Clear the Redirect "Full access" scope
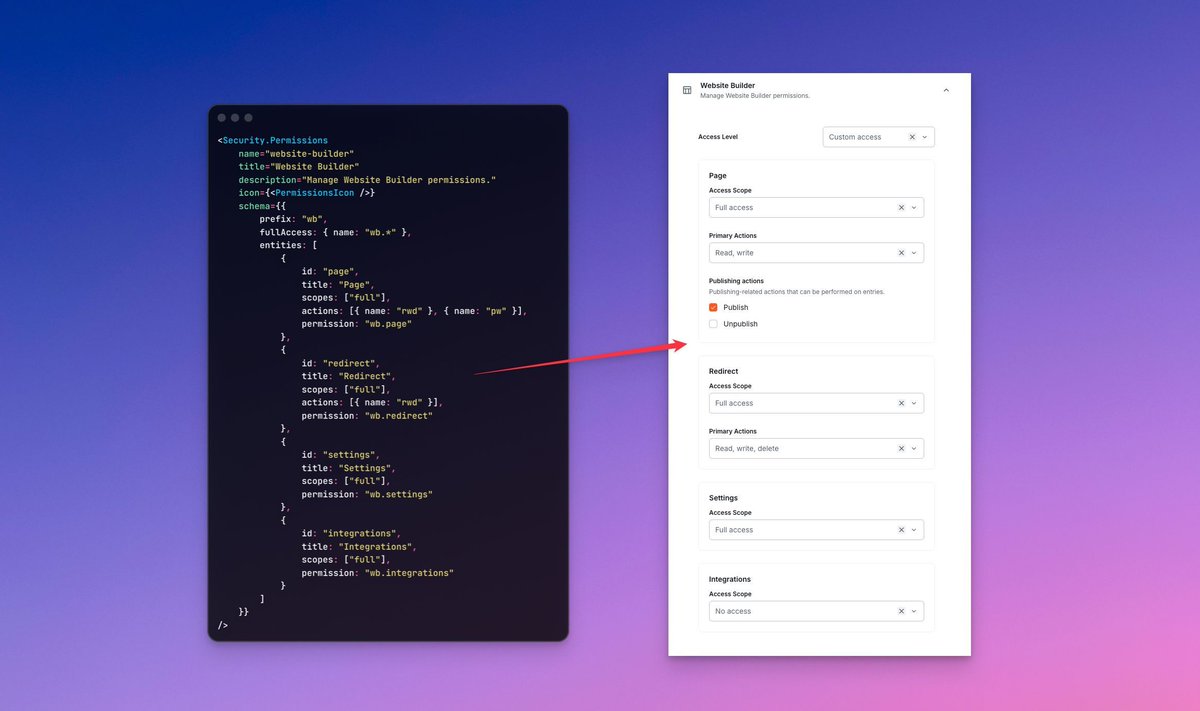1200x711 pixels. click(900, 402)
